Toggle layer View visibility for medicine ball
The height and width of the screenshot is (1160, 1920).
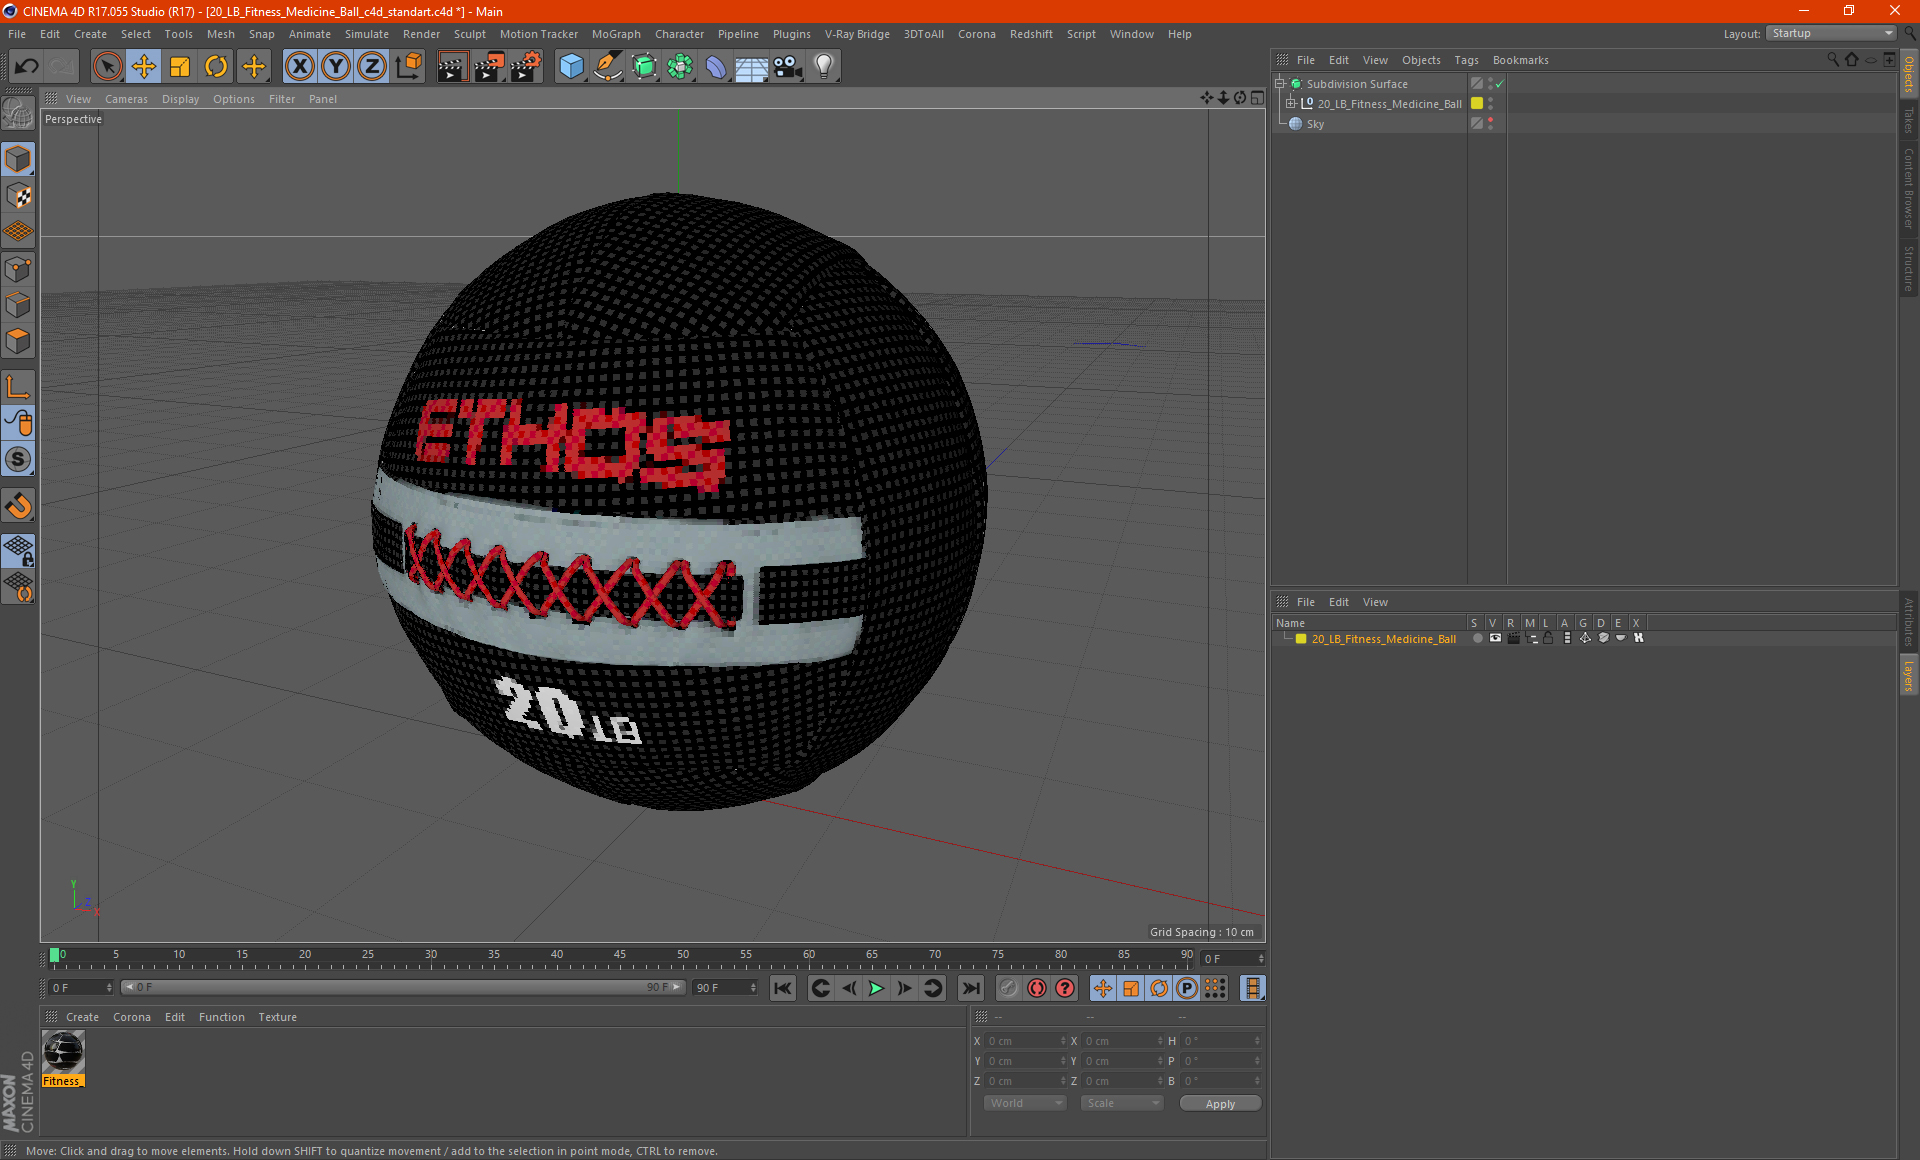pos(1495,638)
